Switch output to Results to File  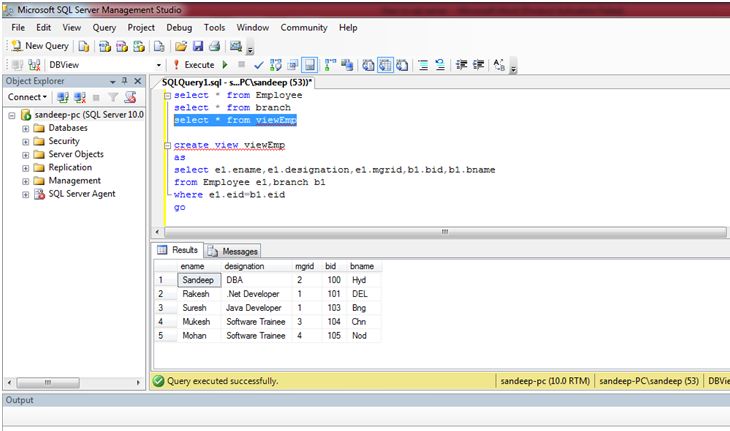402,65
